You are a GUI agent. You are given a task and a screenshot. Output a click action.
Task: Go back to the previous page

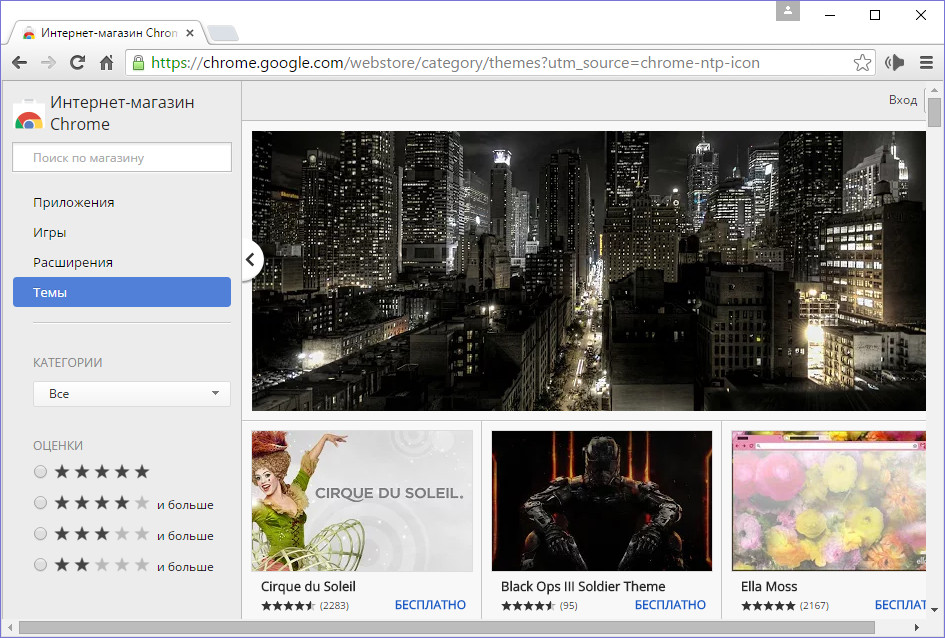point(20,63)
